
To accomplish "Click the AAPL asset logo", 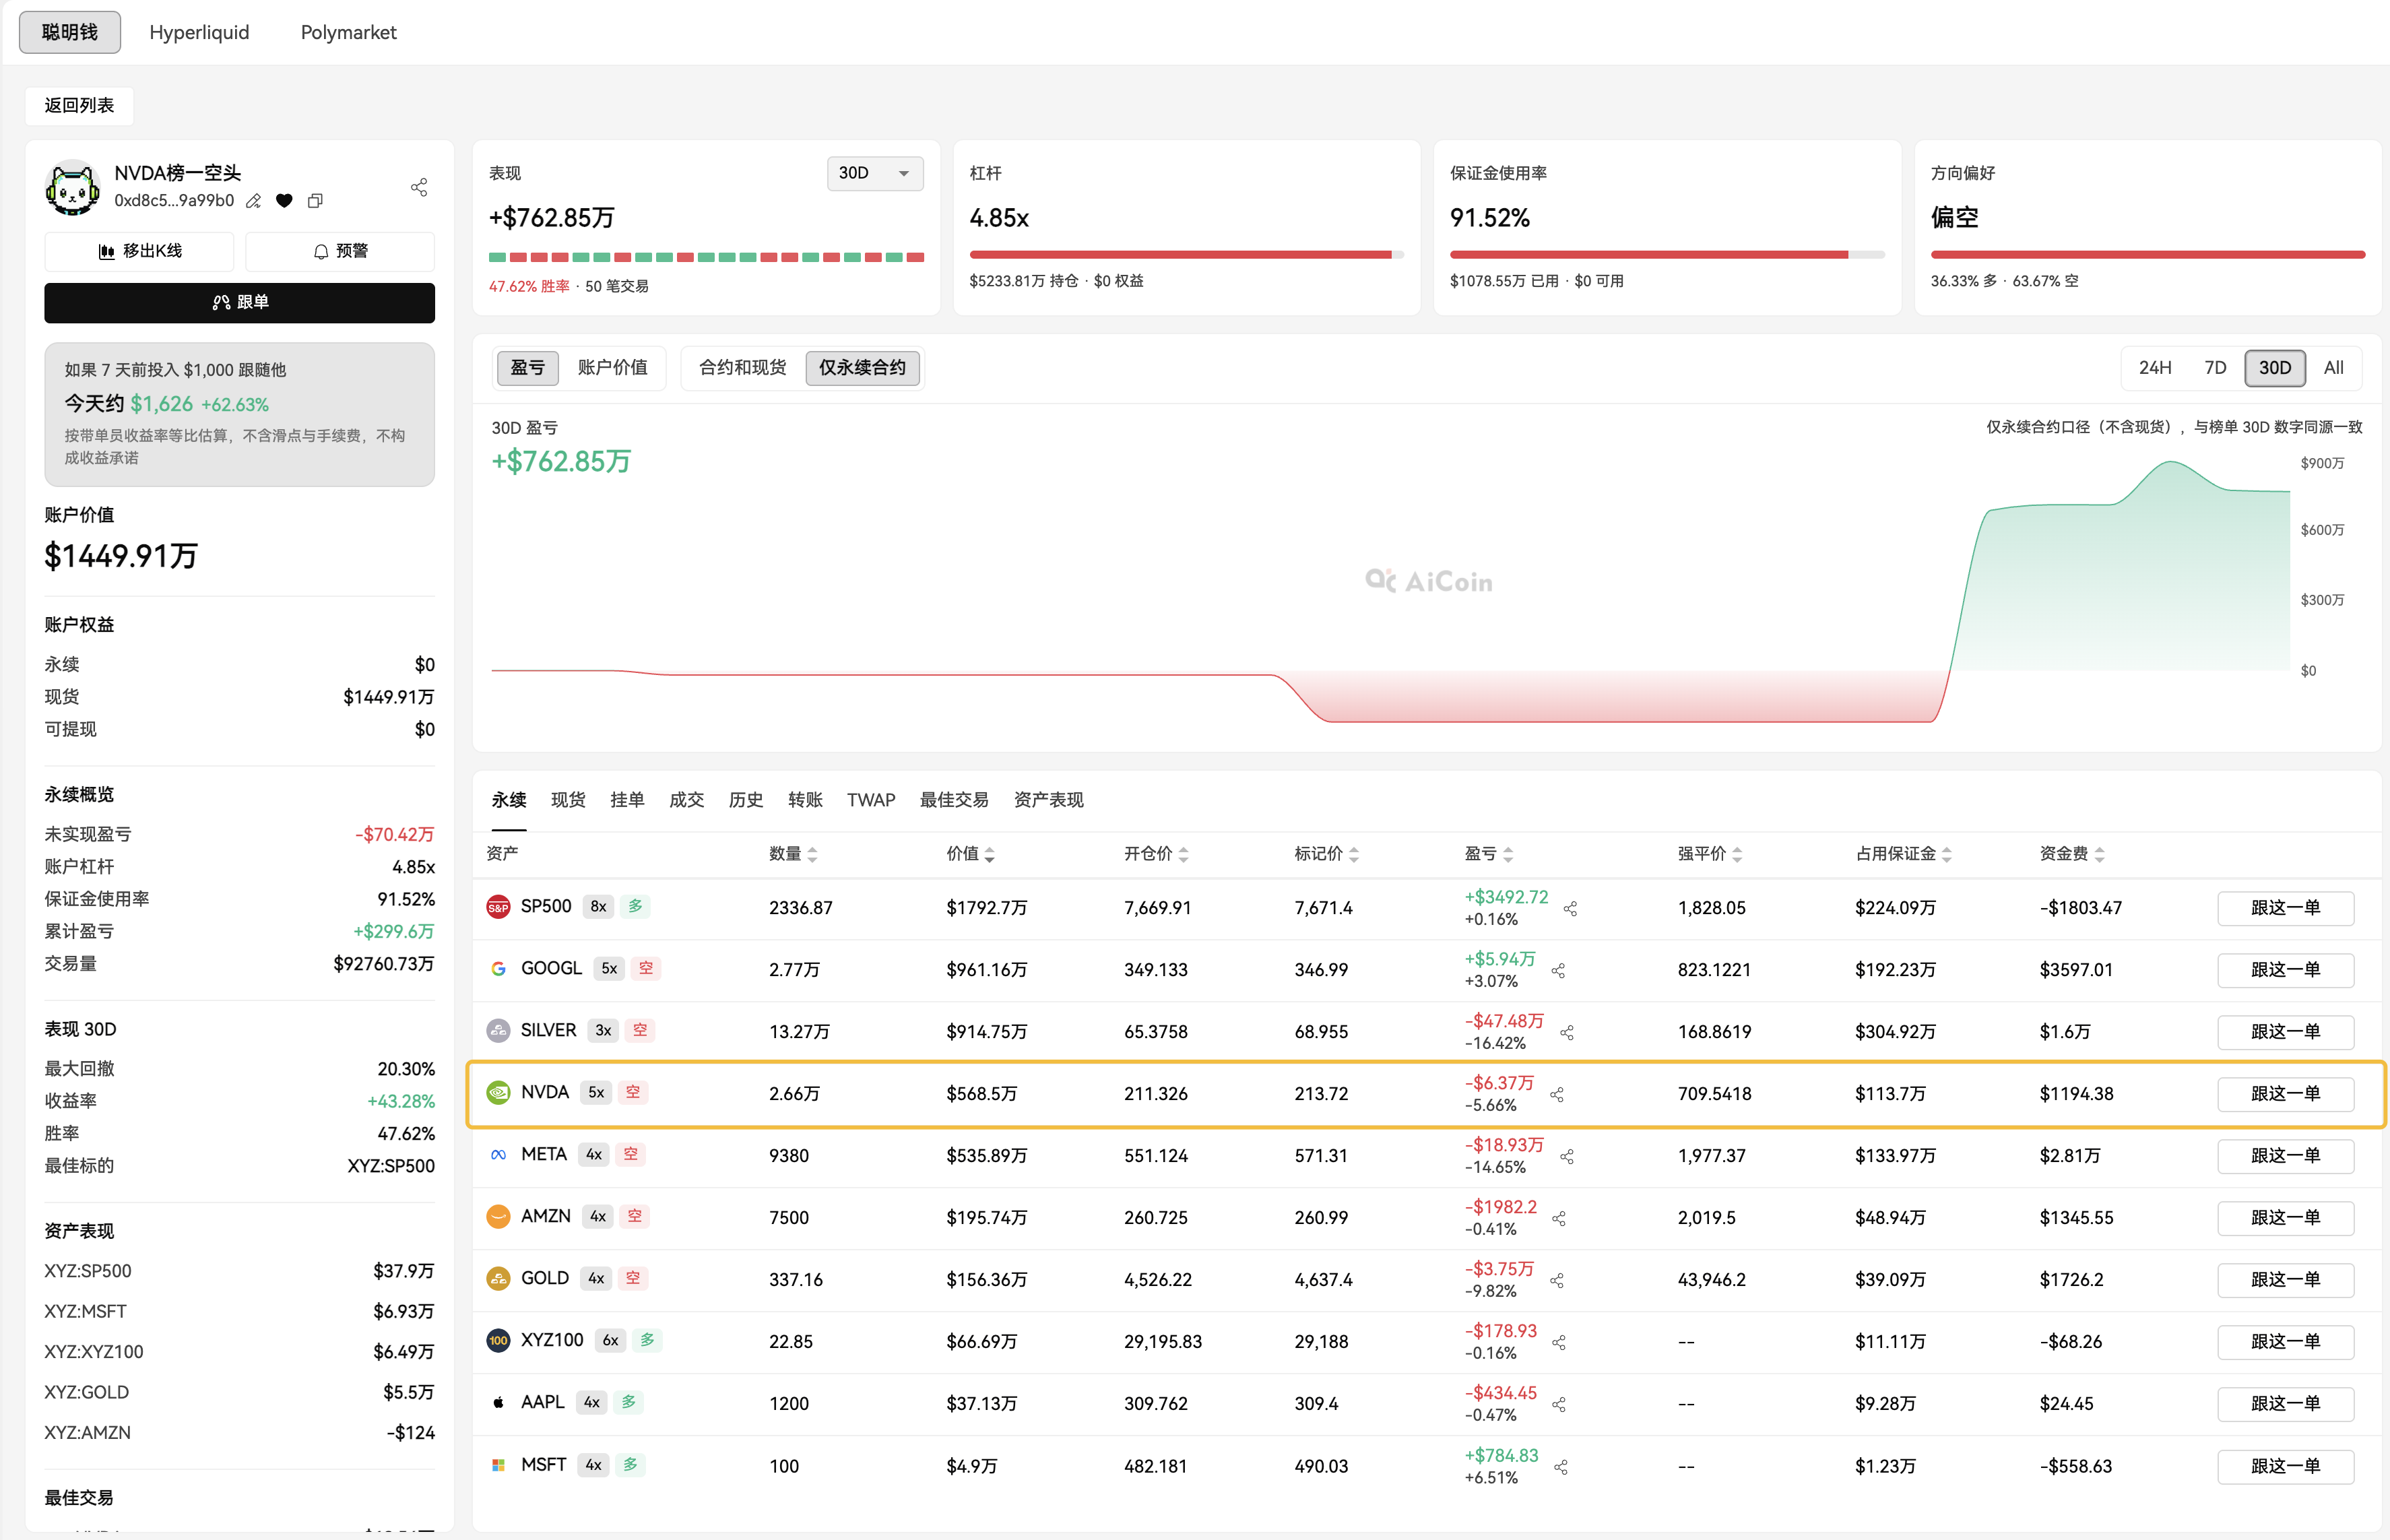I will 498,1402.
